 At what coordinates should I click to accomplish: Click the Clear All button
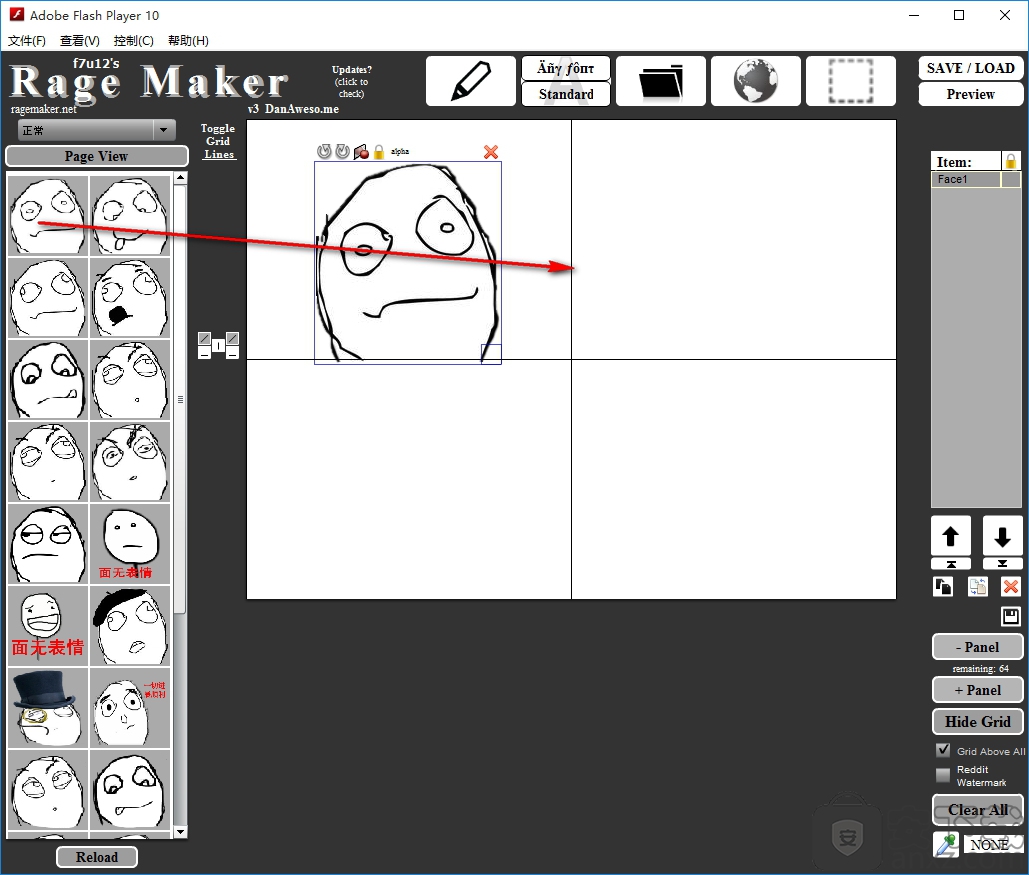(977, 810)
